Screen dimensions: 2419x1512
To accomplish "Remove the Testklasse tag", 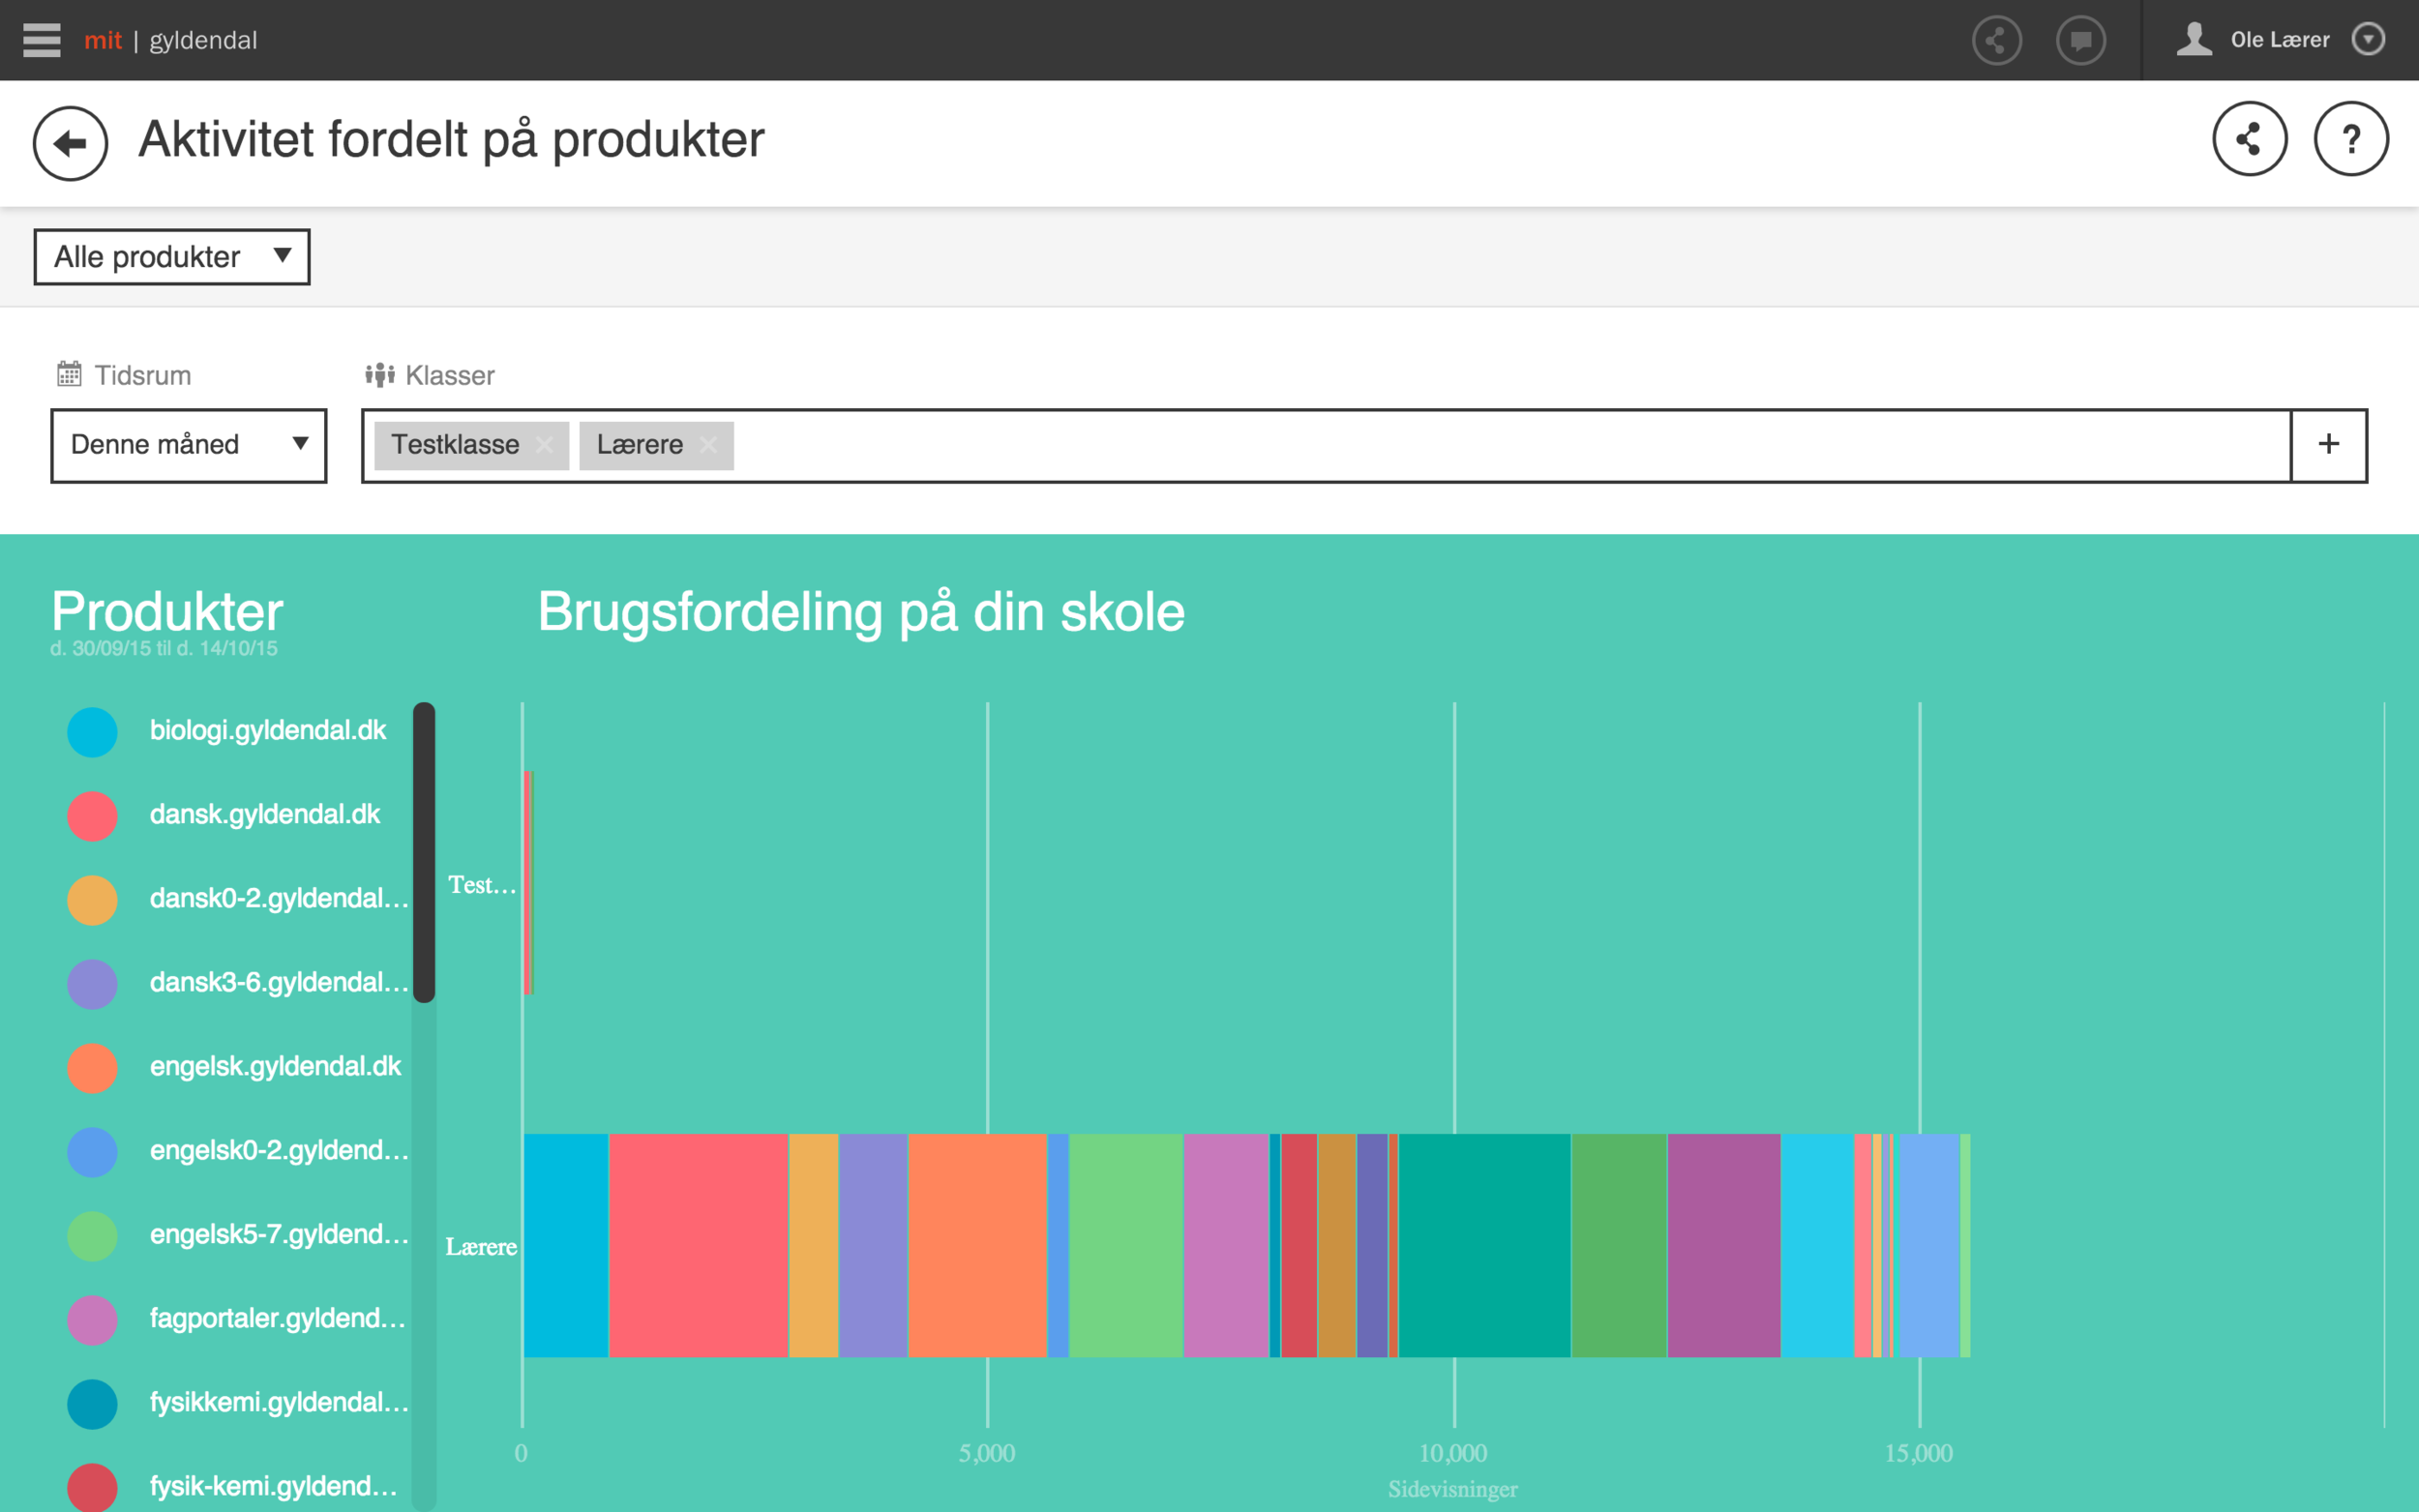I will click(544, 444).
